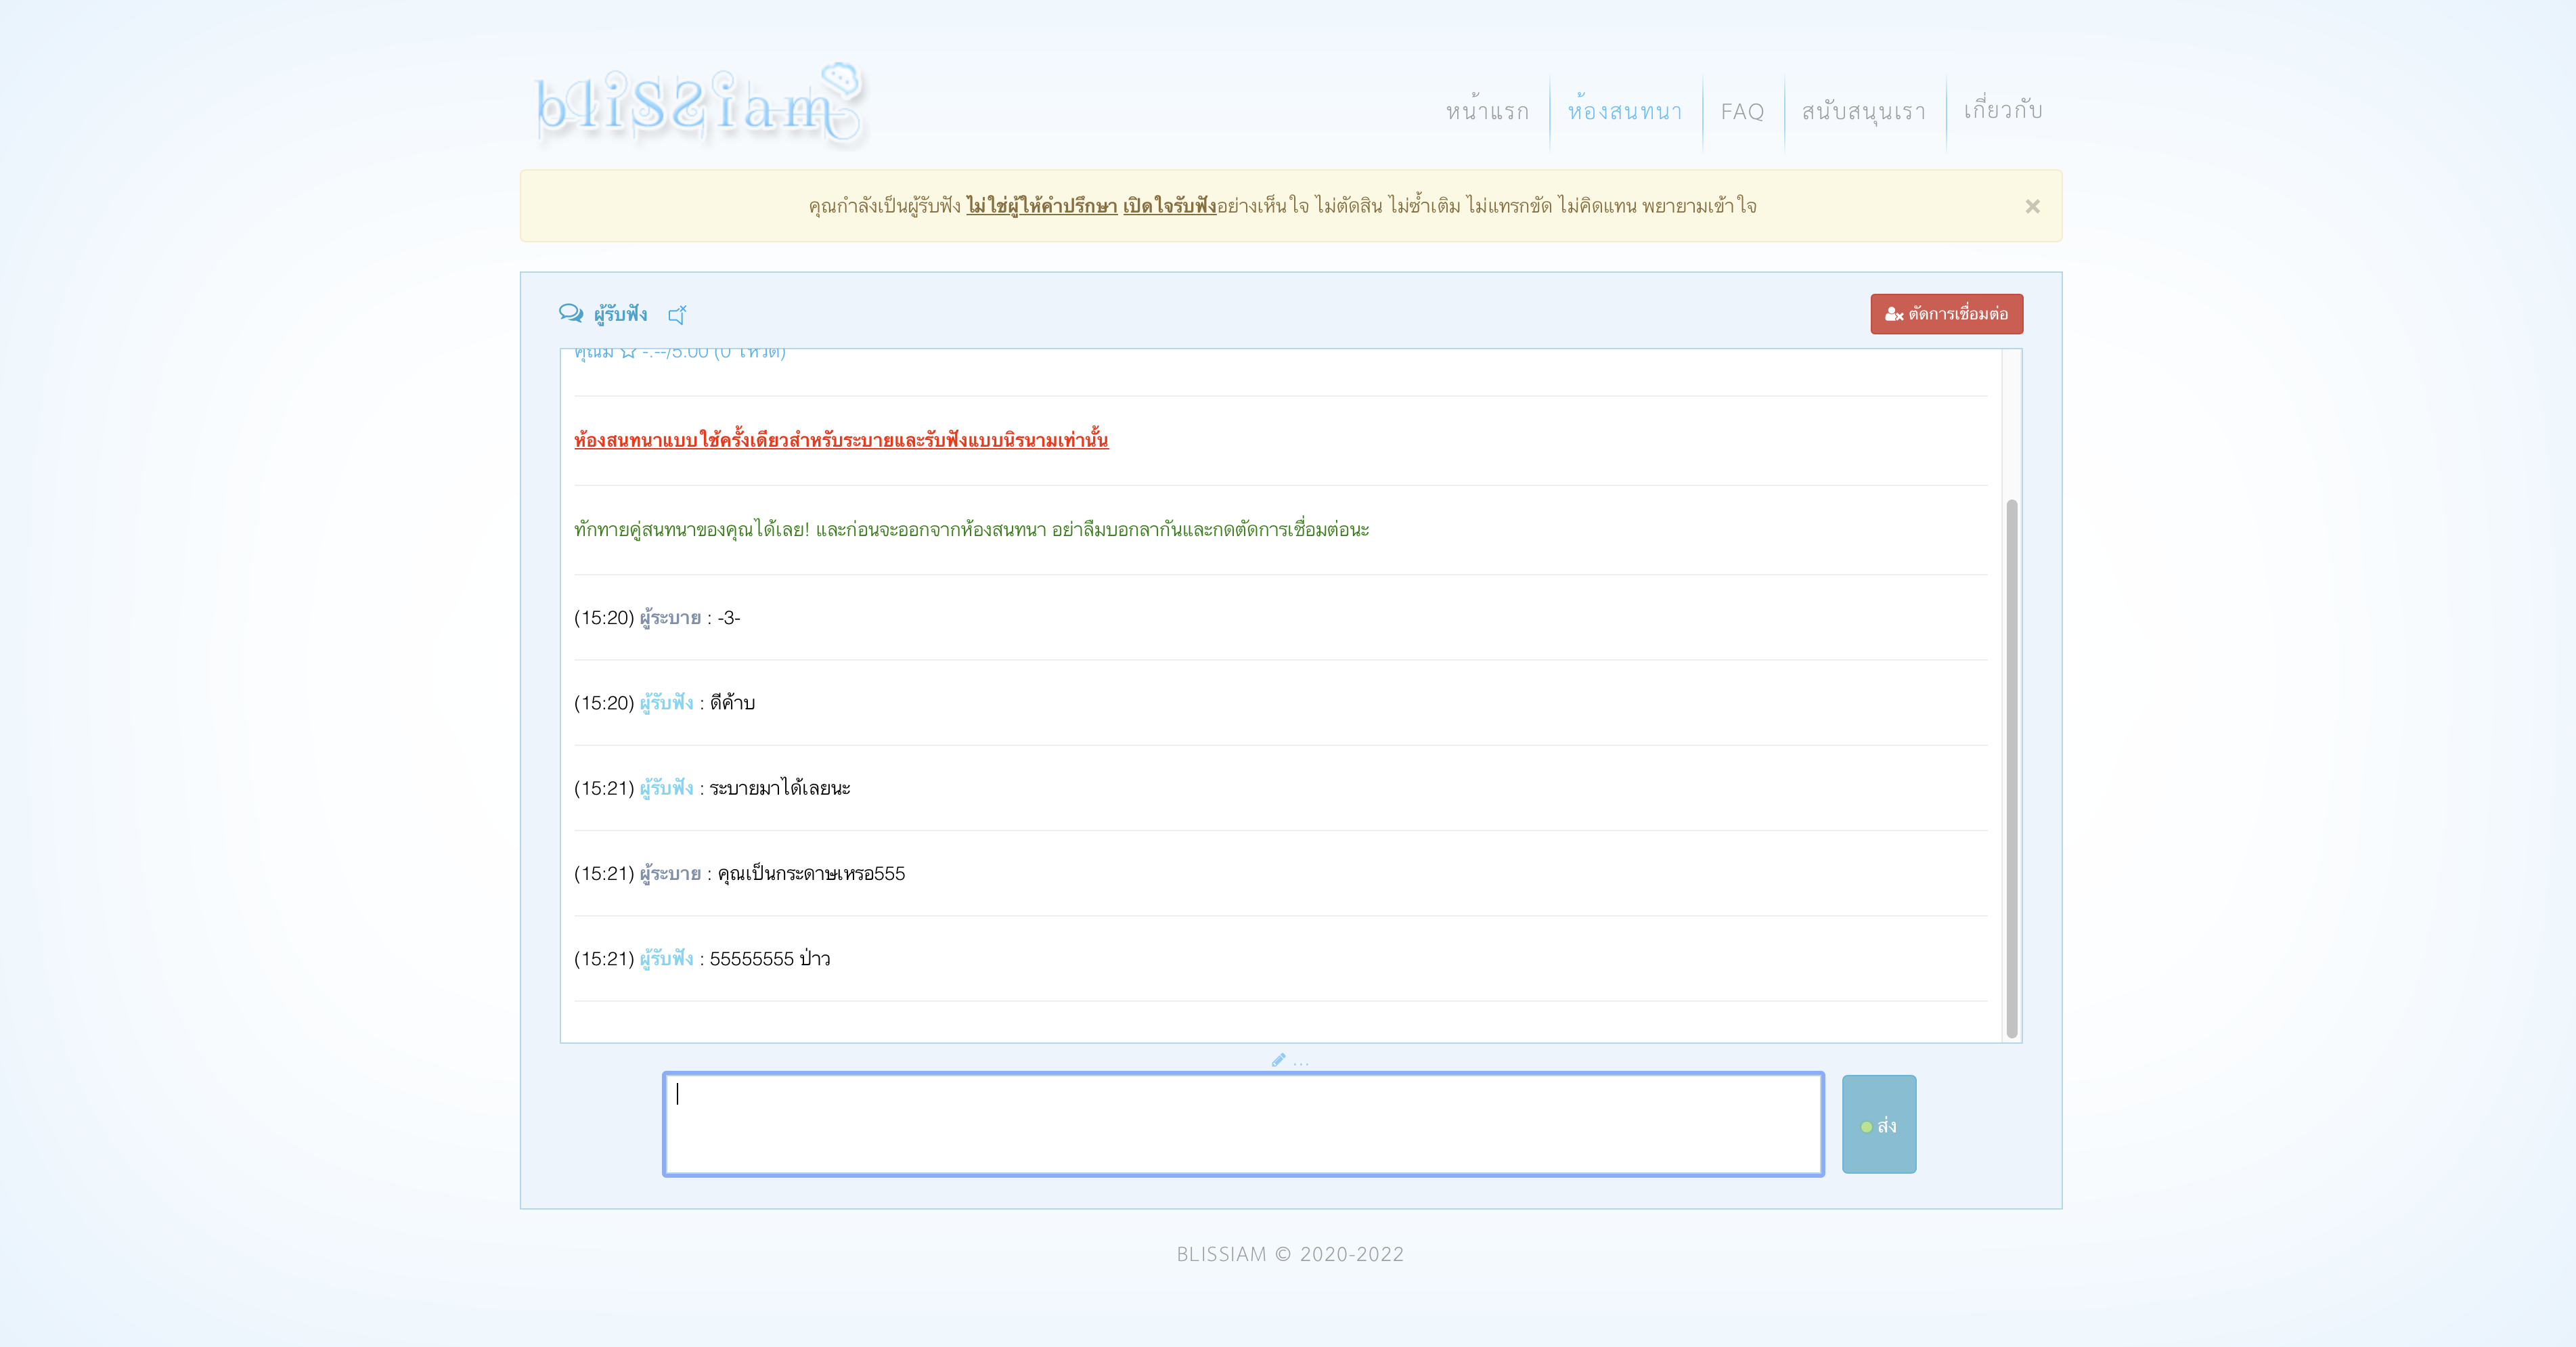Click the คุณเป็นกระดาษเหรอ555 chat message
The image size is (2576, 1347).
(x=811, y=874)
